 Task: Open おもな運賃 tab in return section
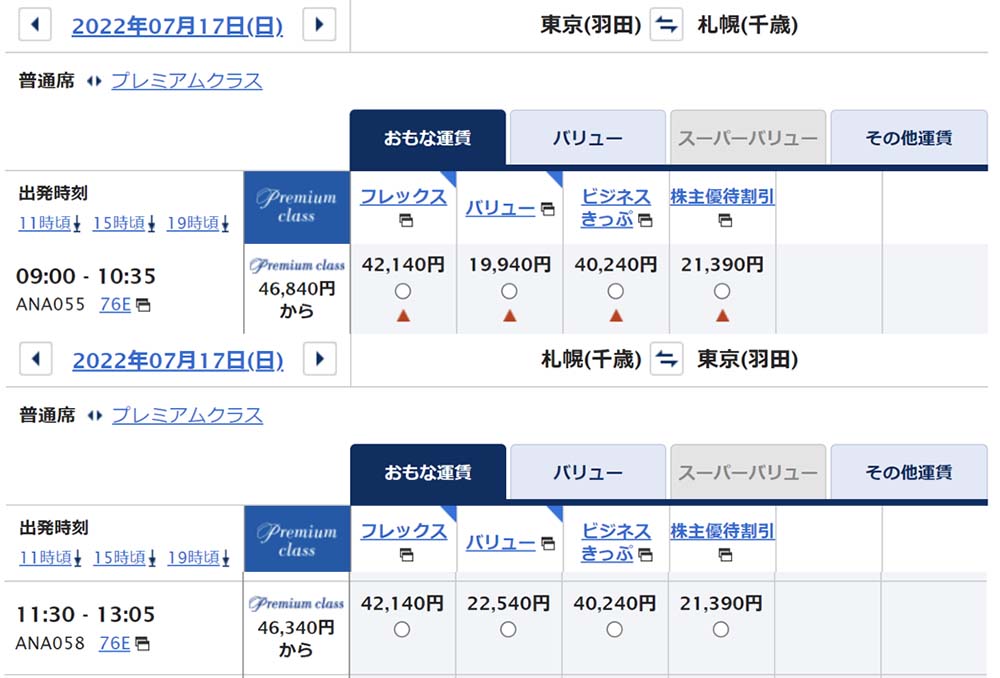(x=428, y=472)
